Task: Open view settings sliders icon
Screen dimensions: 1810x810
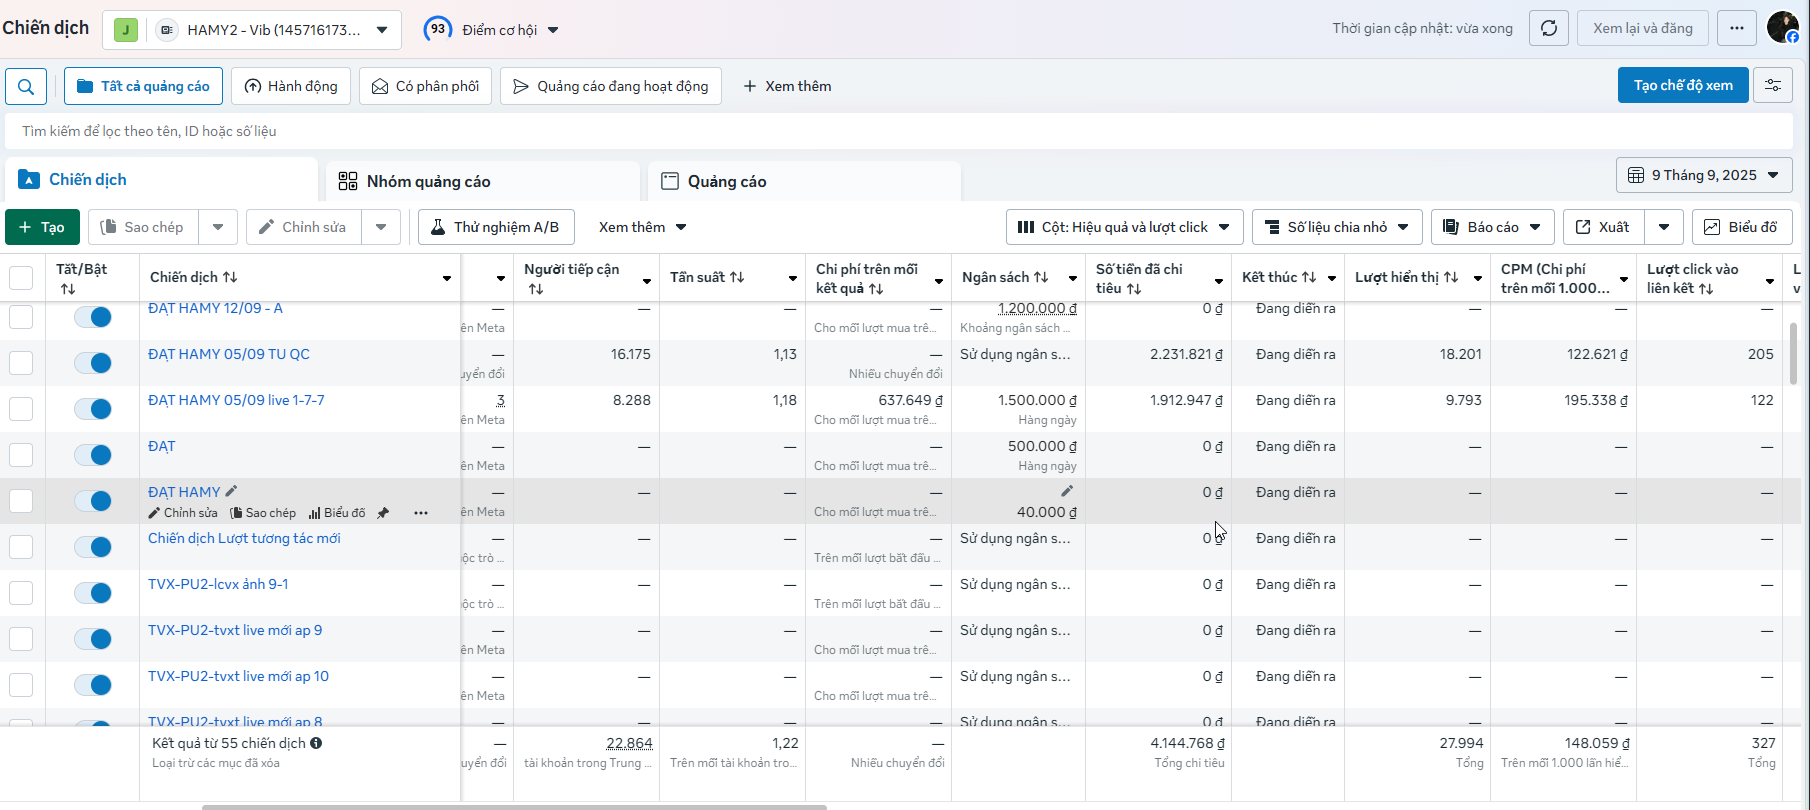Action: pyautogui.click(x=1773, y=85)
